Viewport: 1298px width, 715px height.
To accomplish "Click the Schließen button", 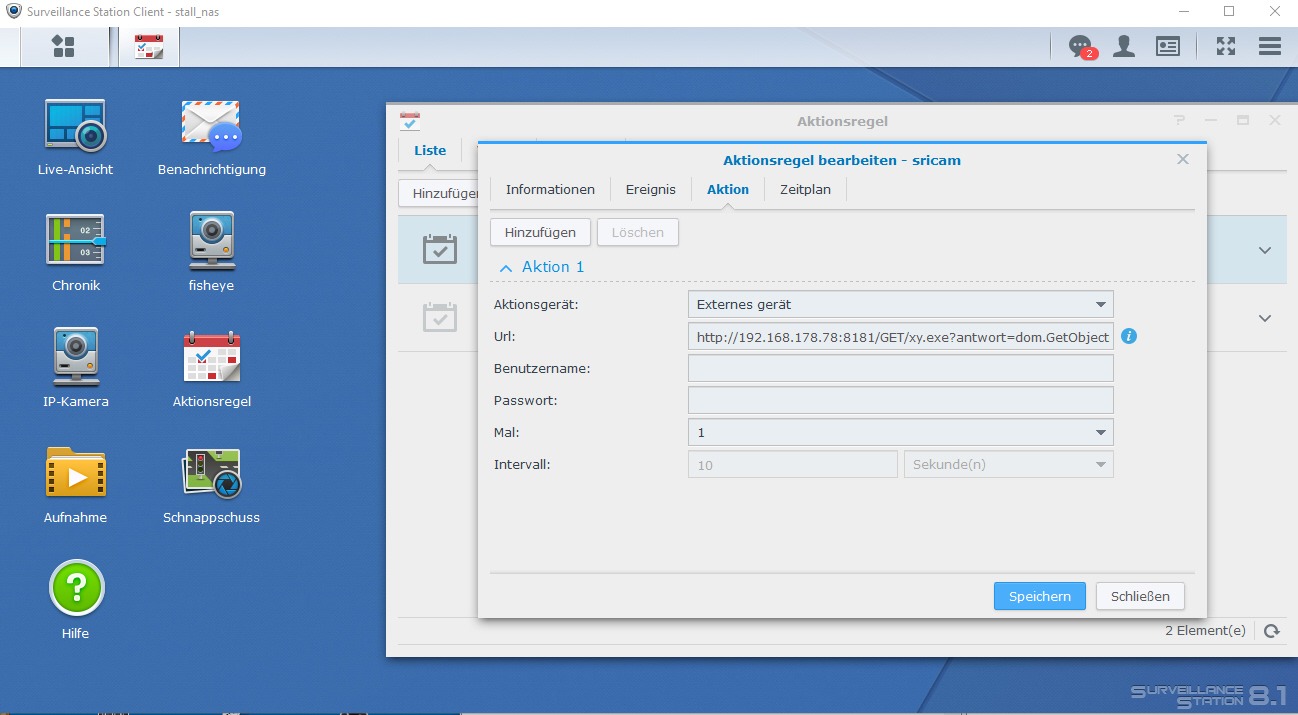I will click(x=1140, y=596).
